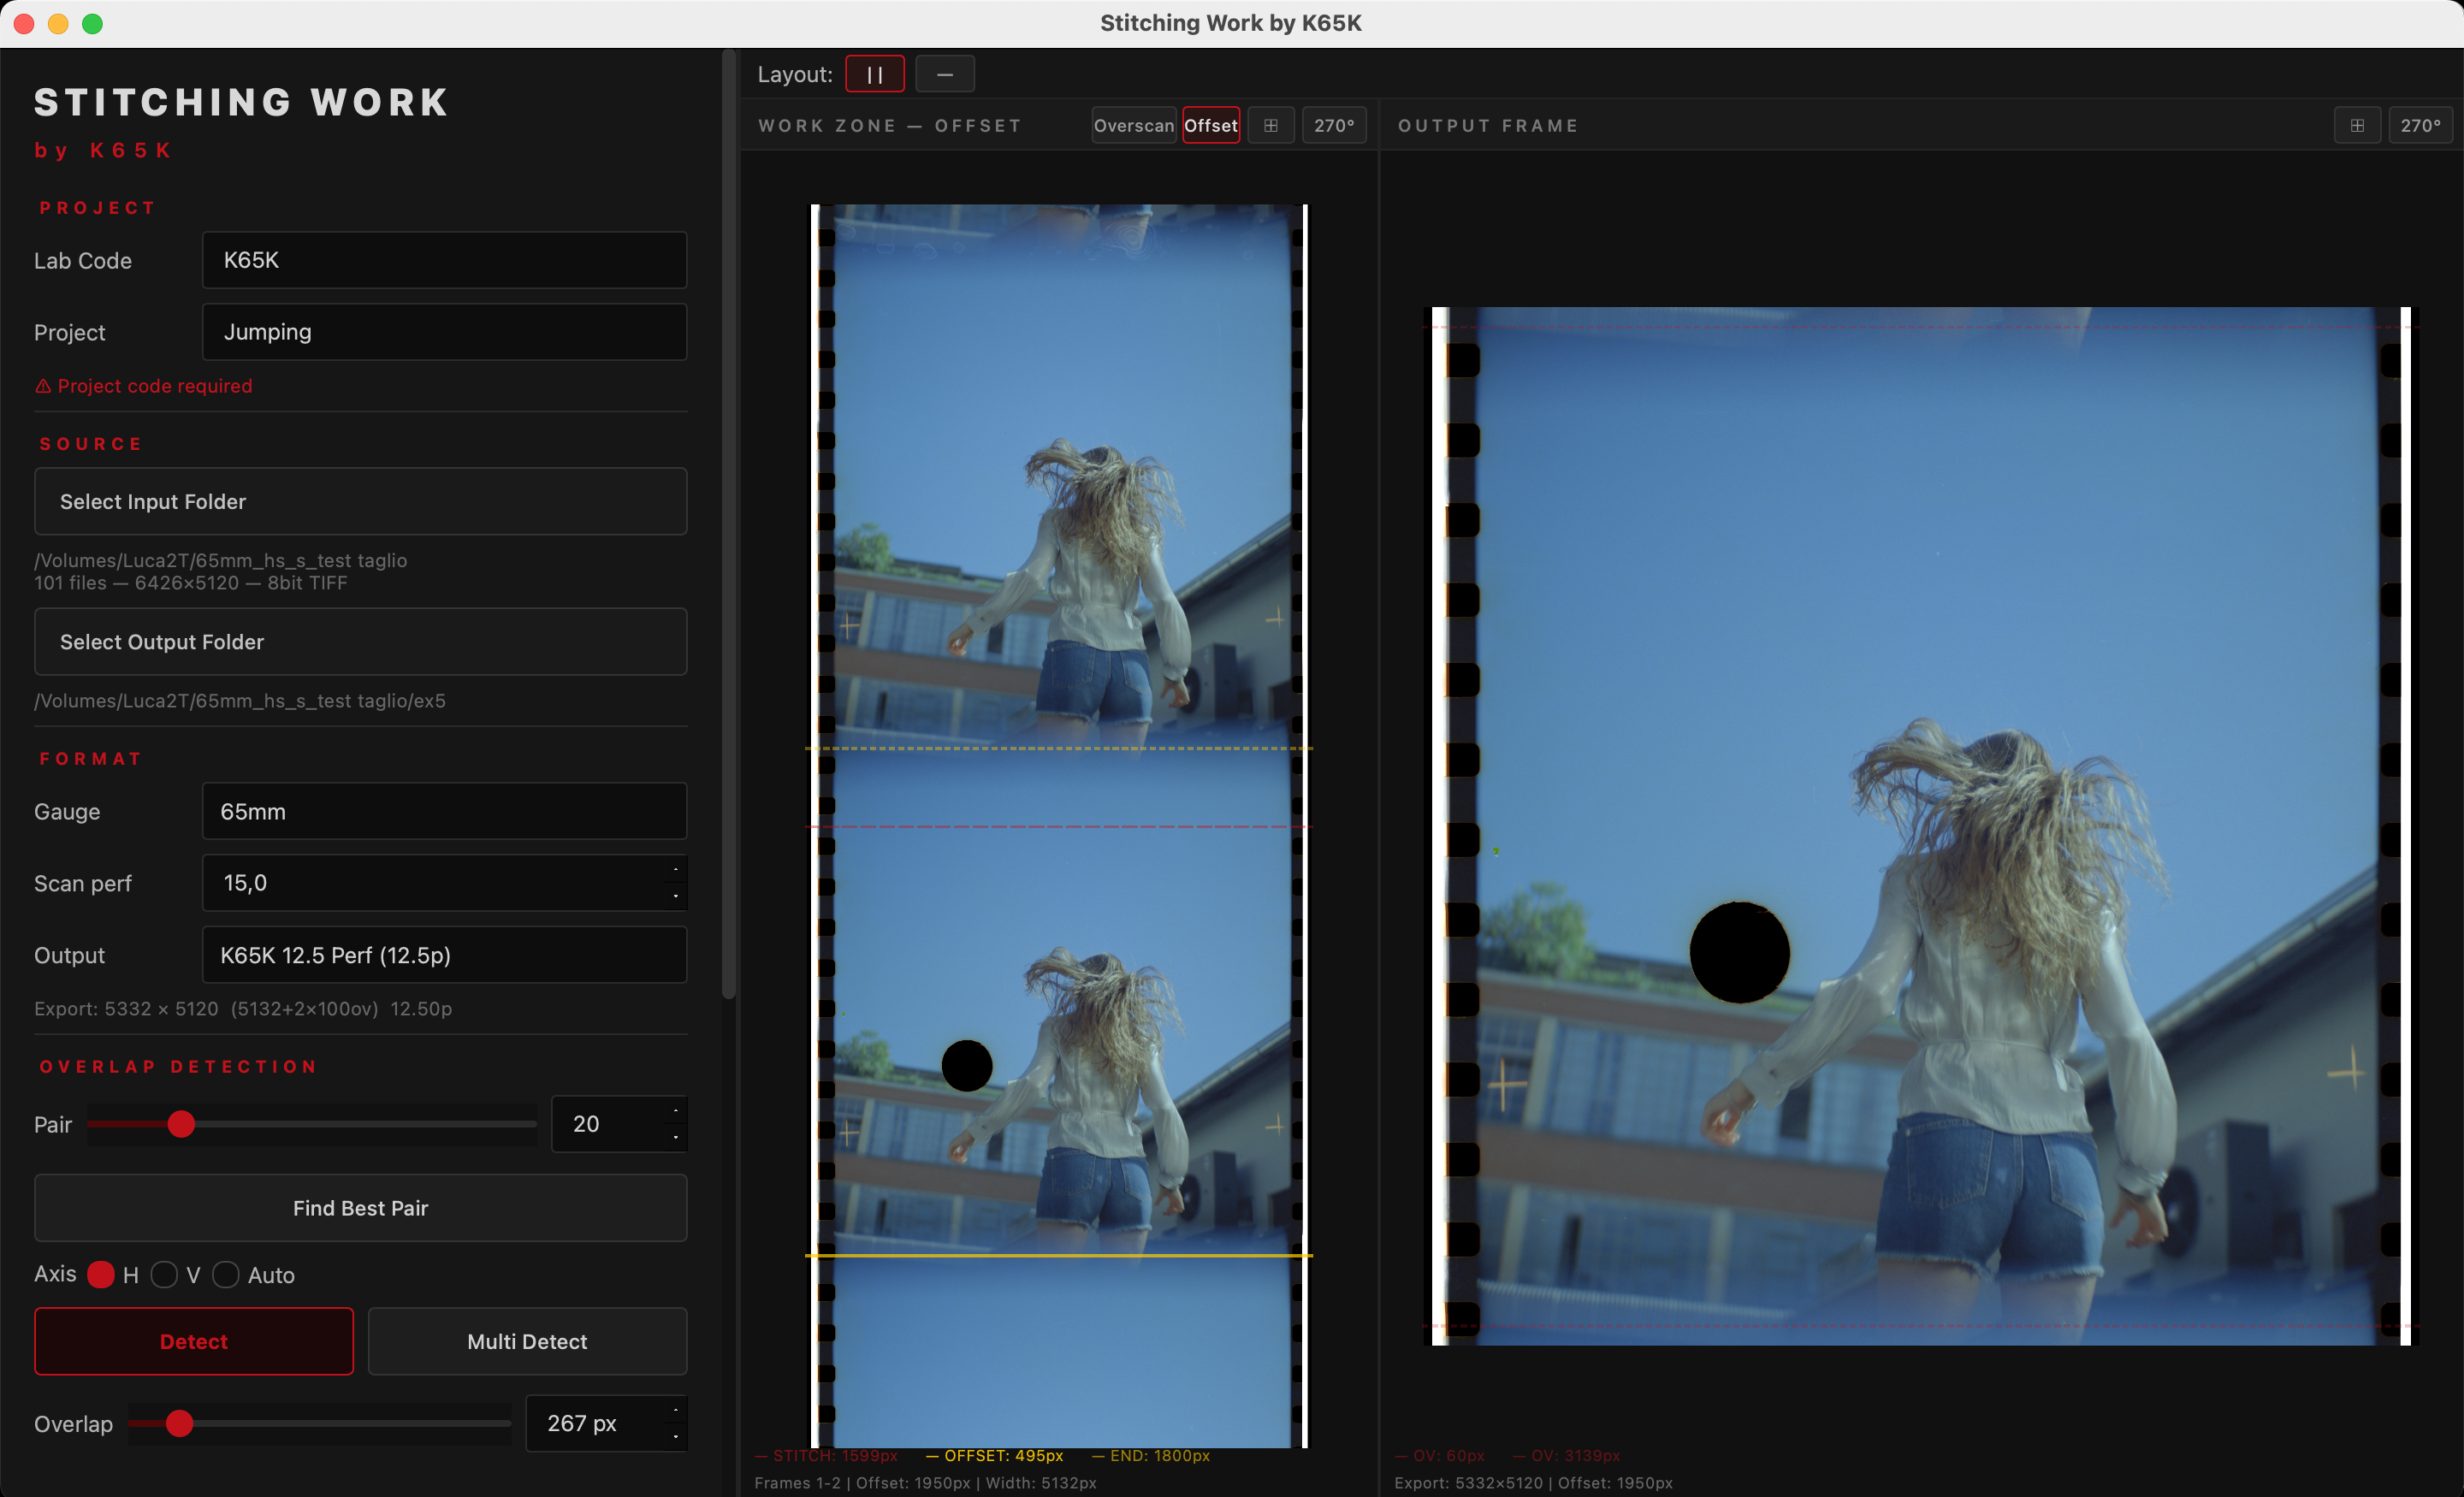Increment the Scan perf value
This screenshot has height=1497, width=2464.
(676, 872)
